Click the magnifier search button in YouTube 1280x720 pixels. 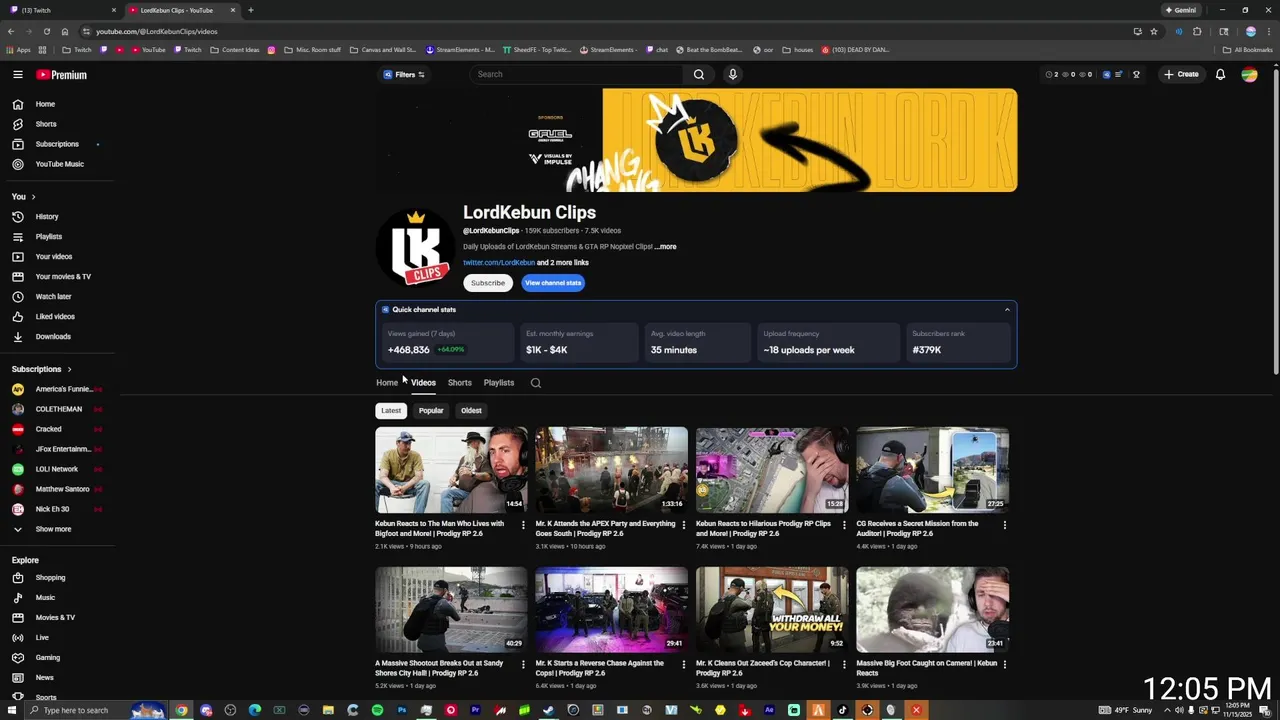(699, 74)
